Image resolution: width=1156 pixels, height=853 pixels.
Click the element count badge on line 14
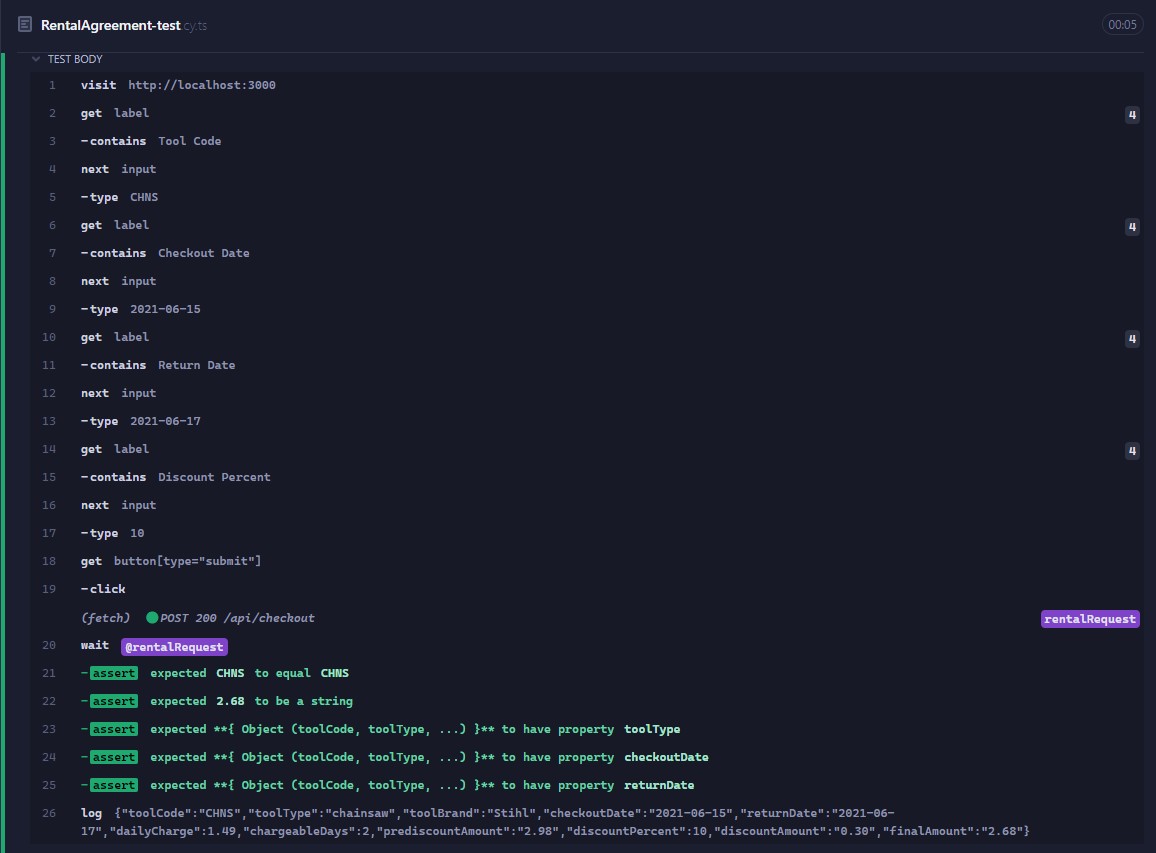[1132, 450]
